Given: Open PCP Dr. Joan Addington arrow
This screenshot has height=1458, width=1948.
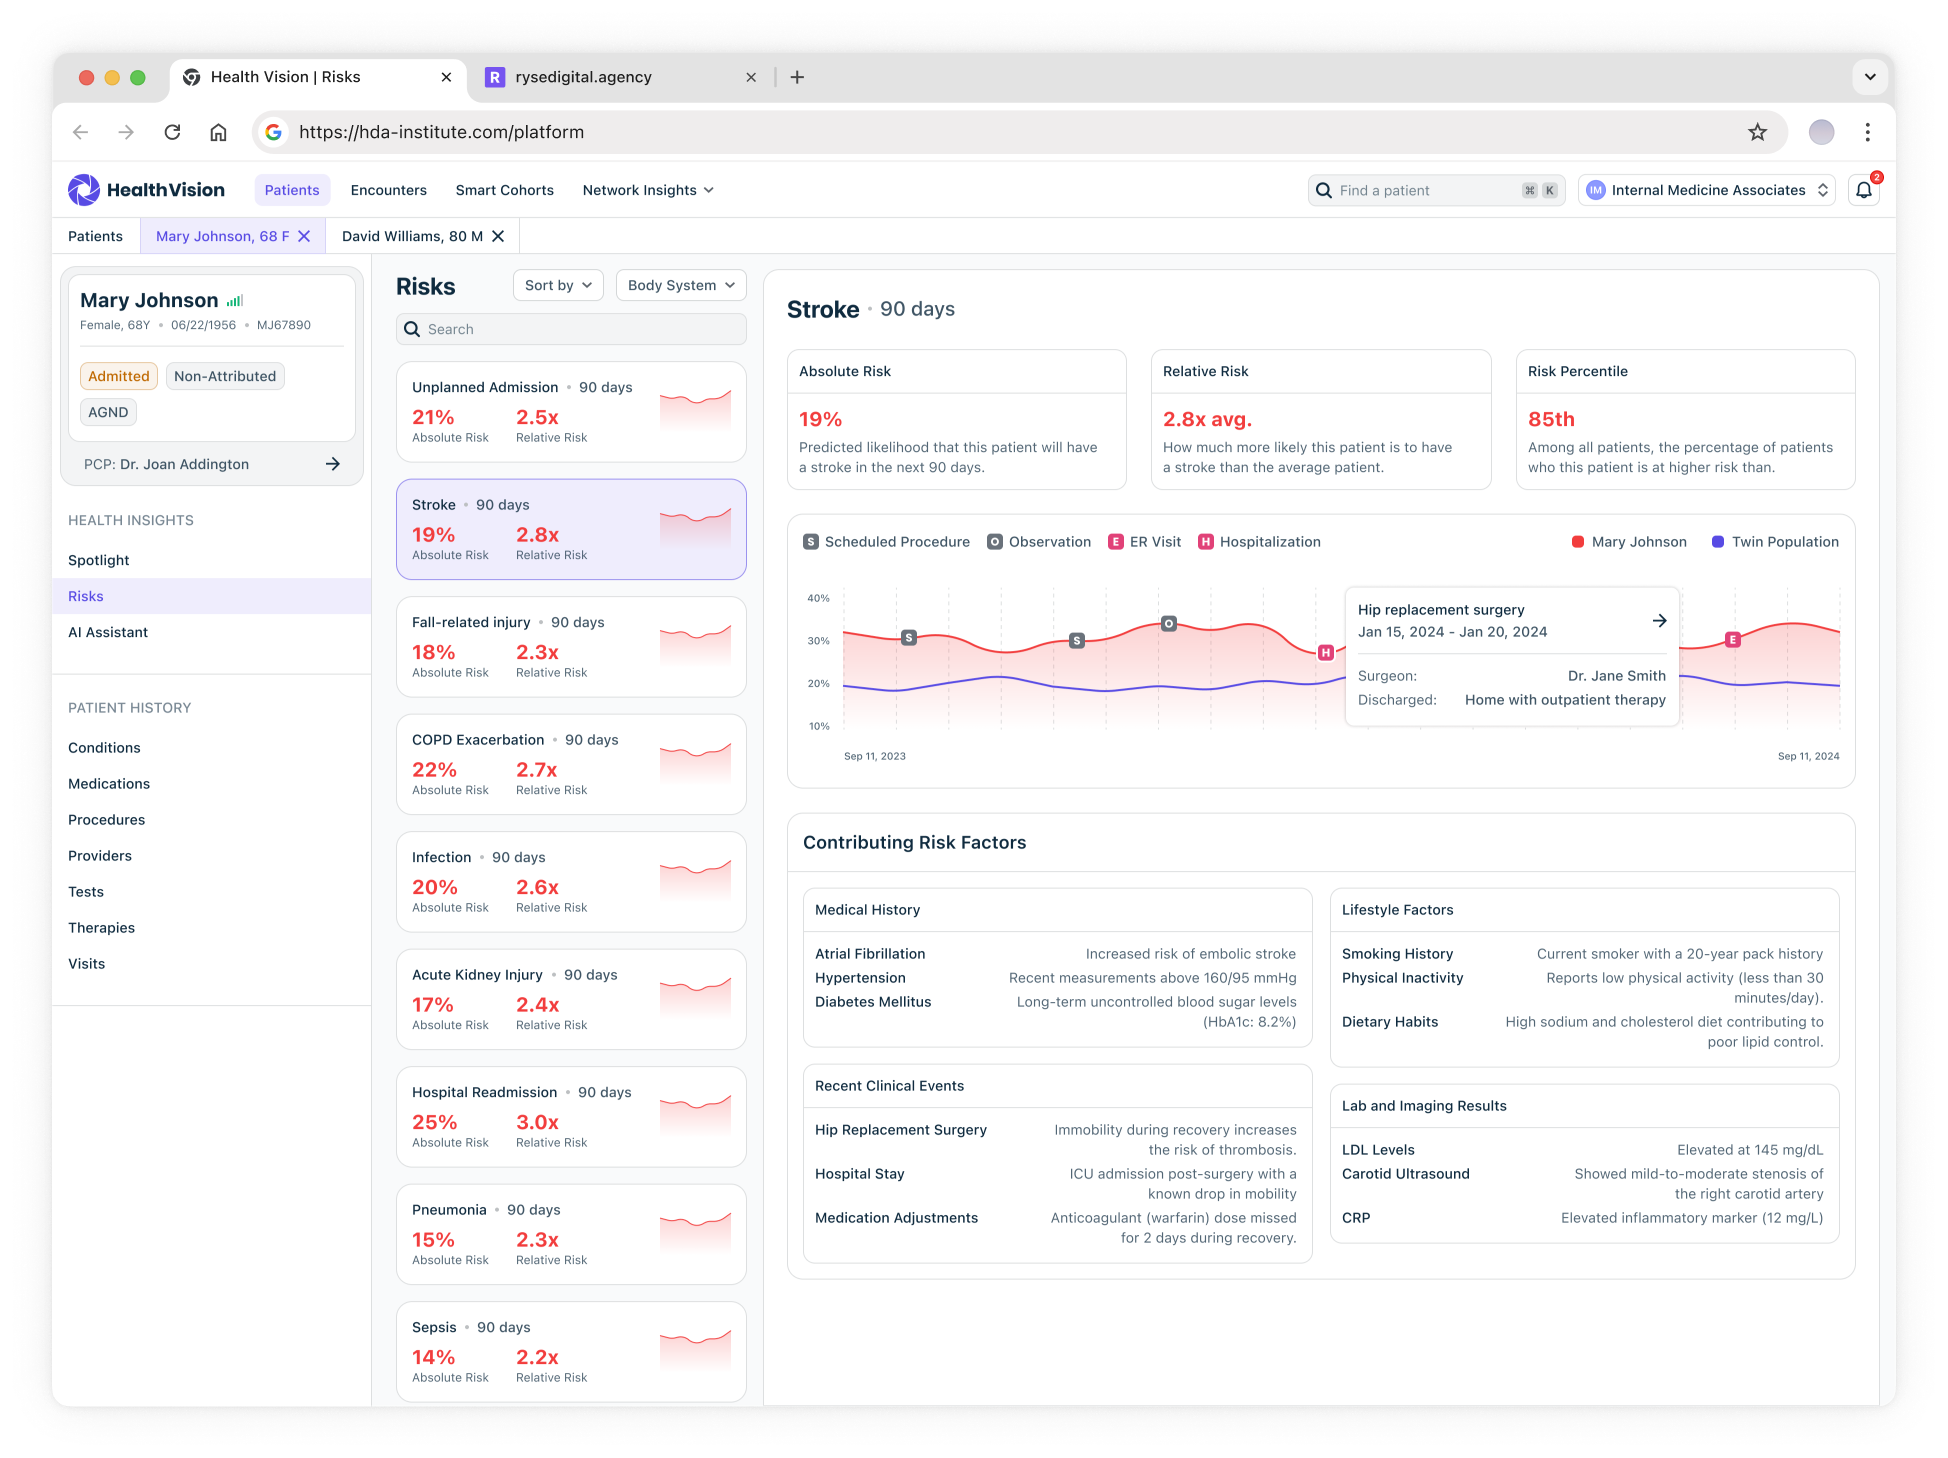Looking at the screenshot, I should point(333,464).
